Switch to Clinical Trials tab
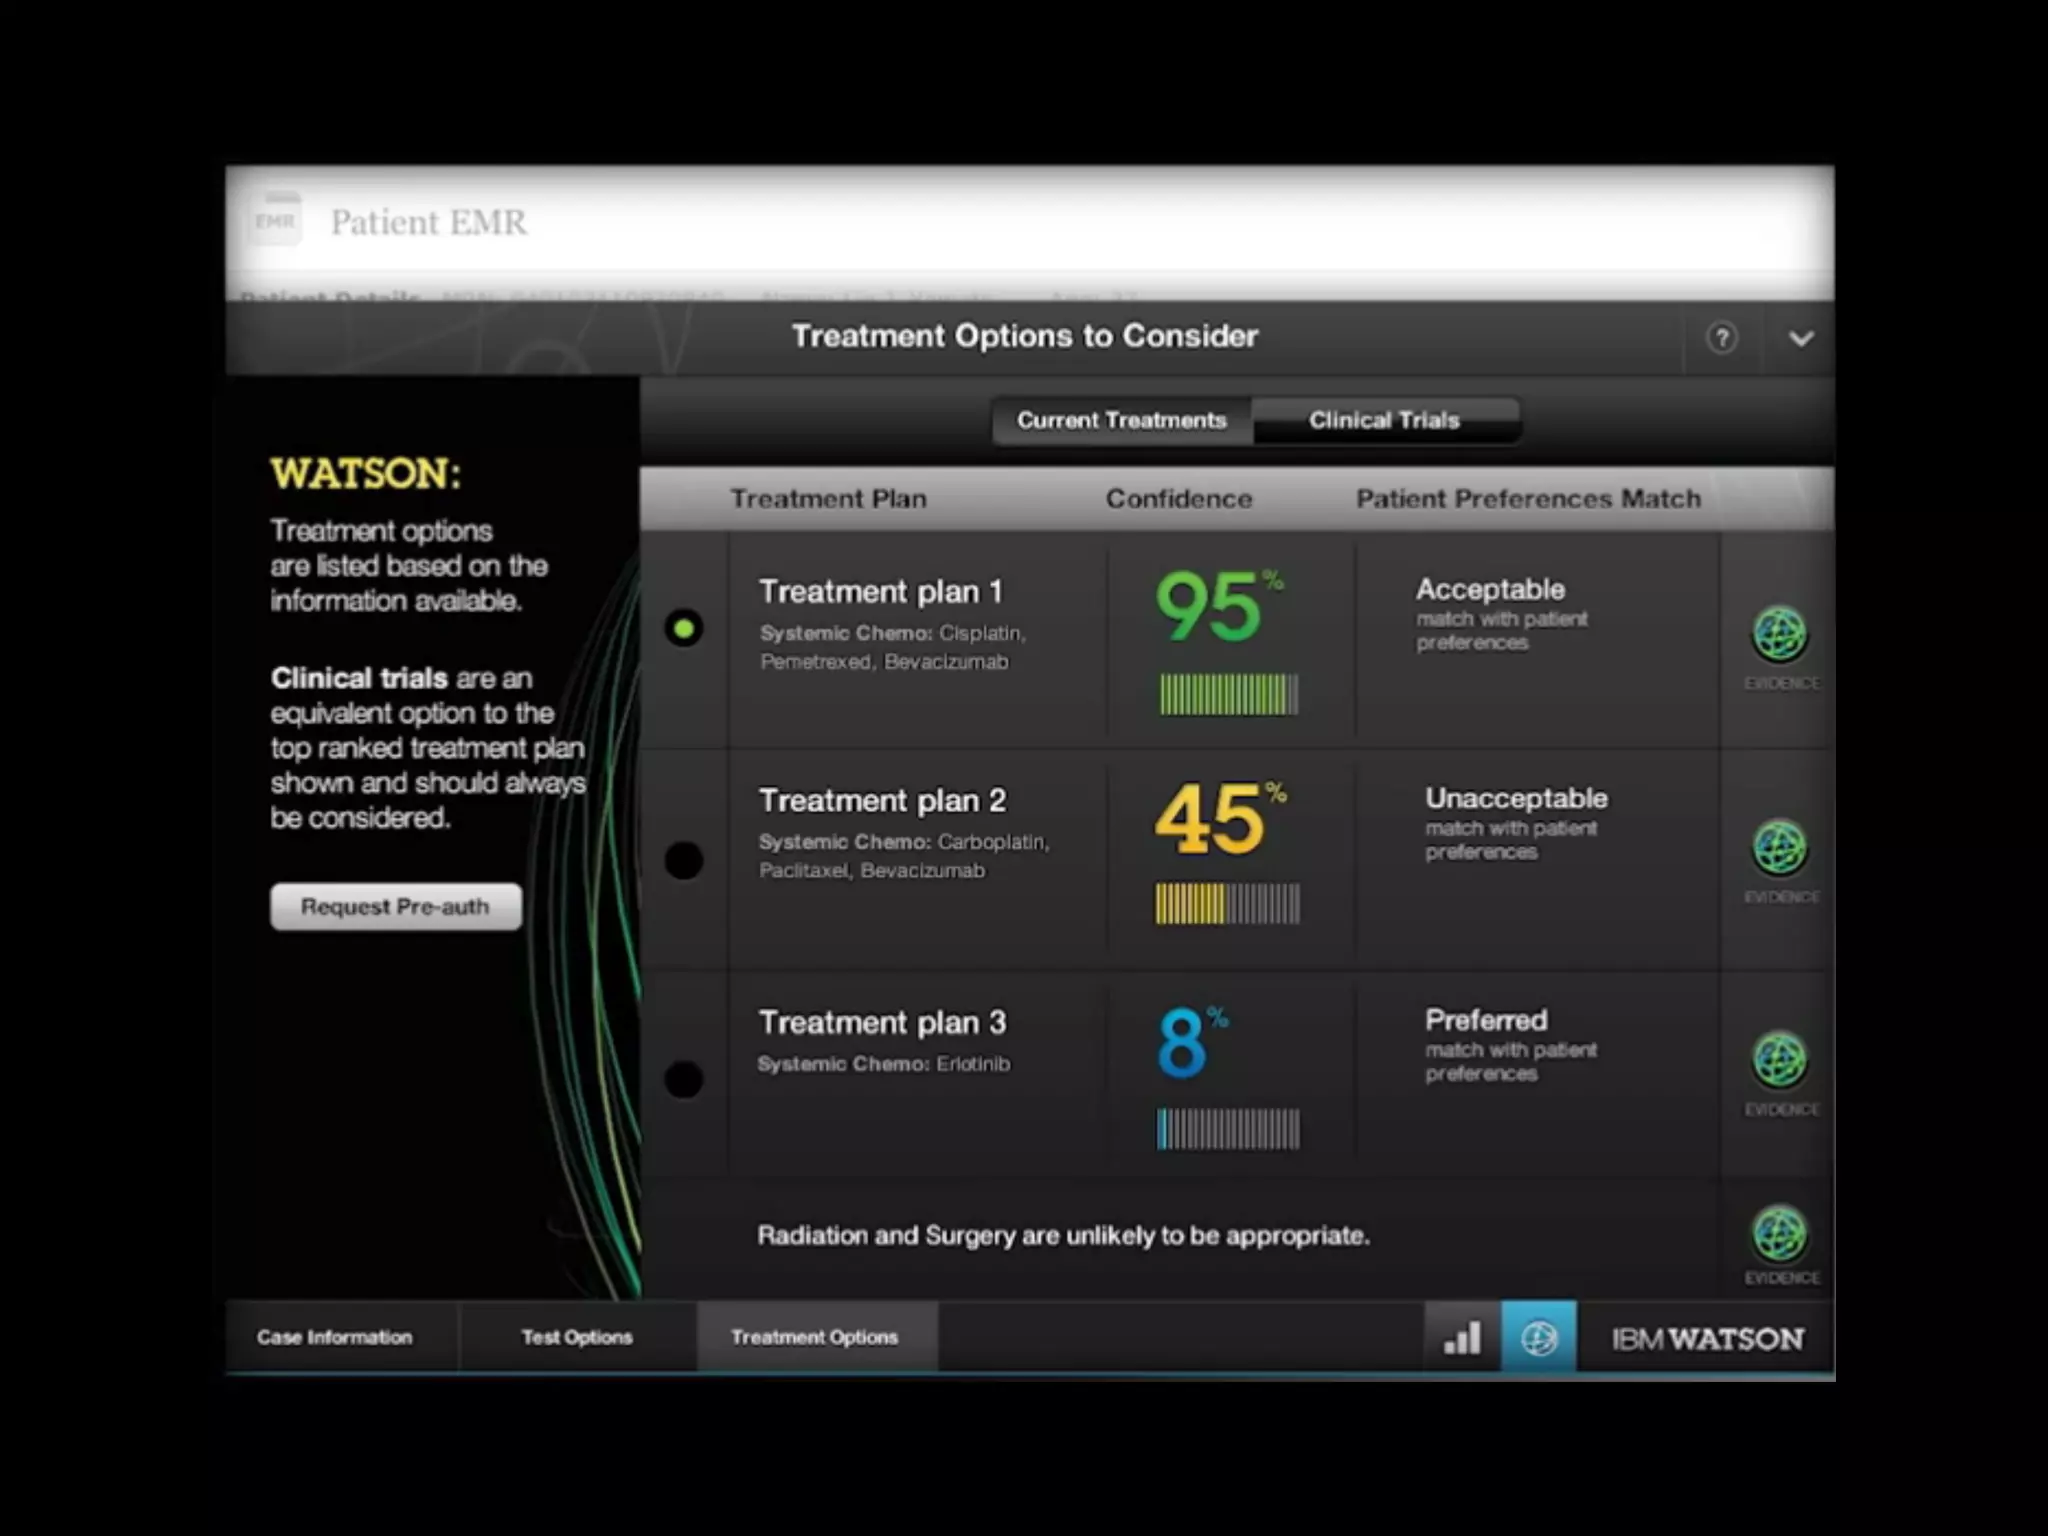The height and width of the screenshot is (1536, 2048). 1384,420
